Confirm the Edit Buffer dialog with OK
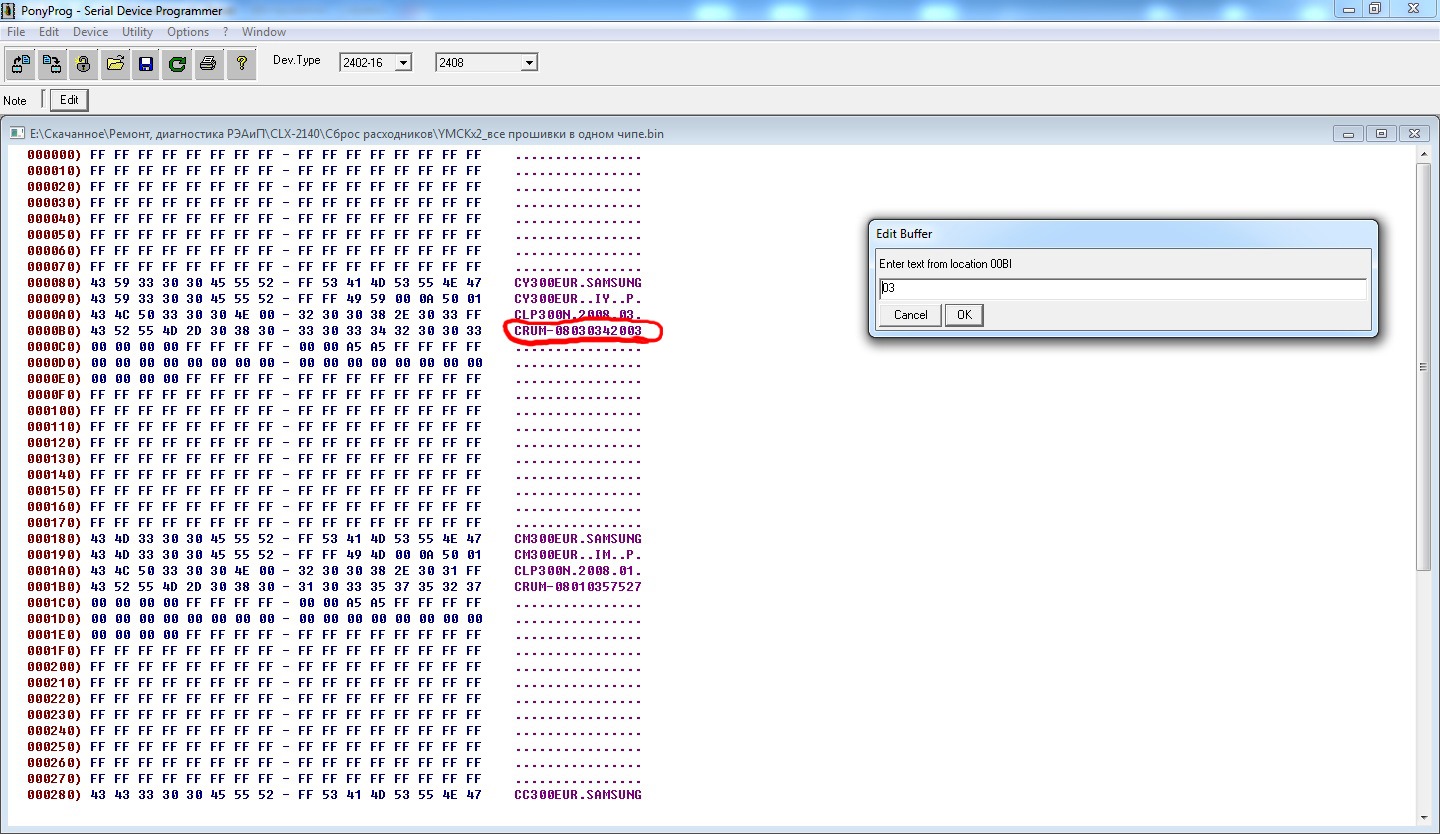 click(x=964, y=315)
